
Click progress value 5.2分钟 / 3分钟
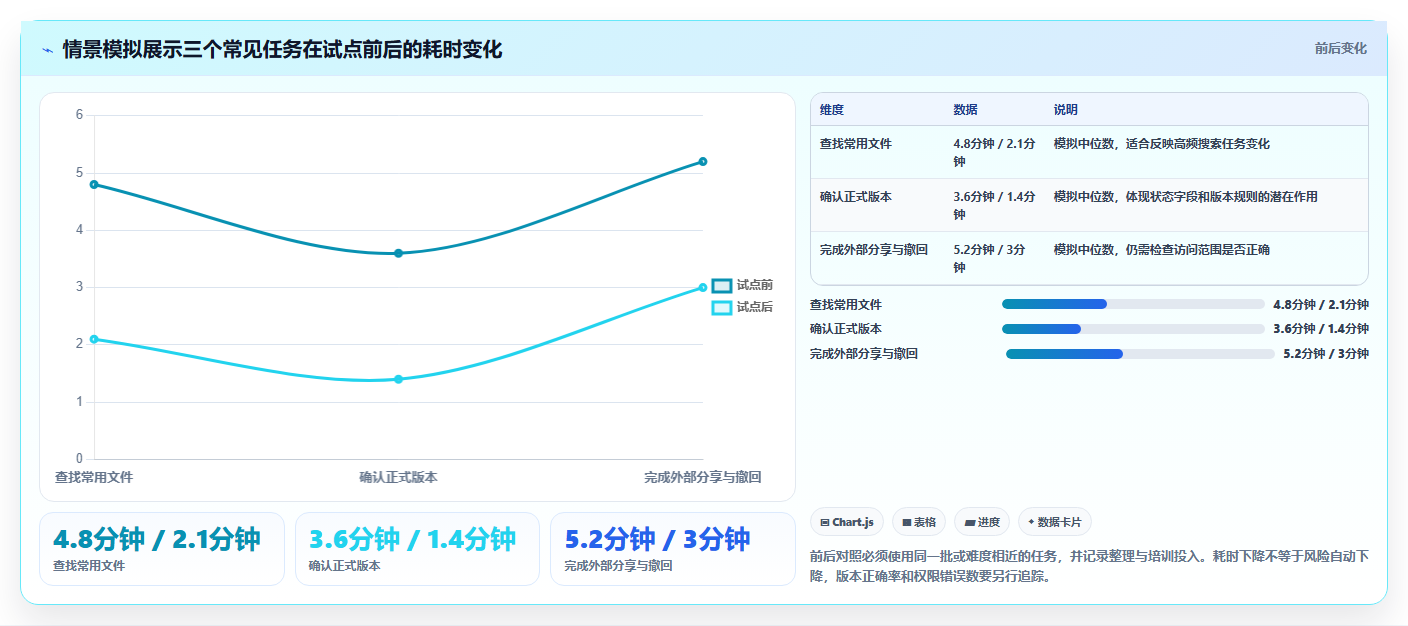pyautogui.click(x=1326, y=353)
